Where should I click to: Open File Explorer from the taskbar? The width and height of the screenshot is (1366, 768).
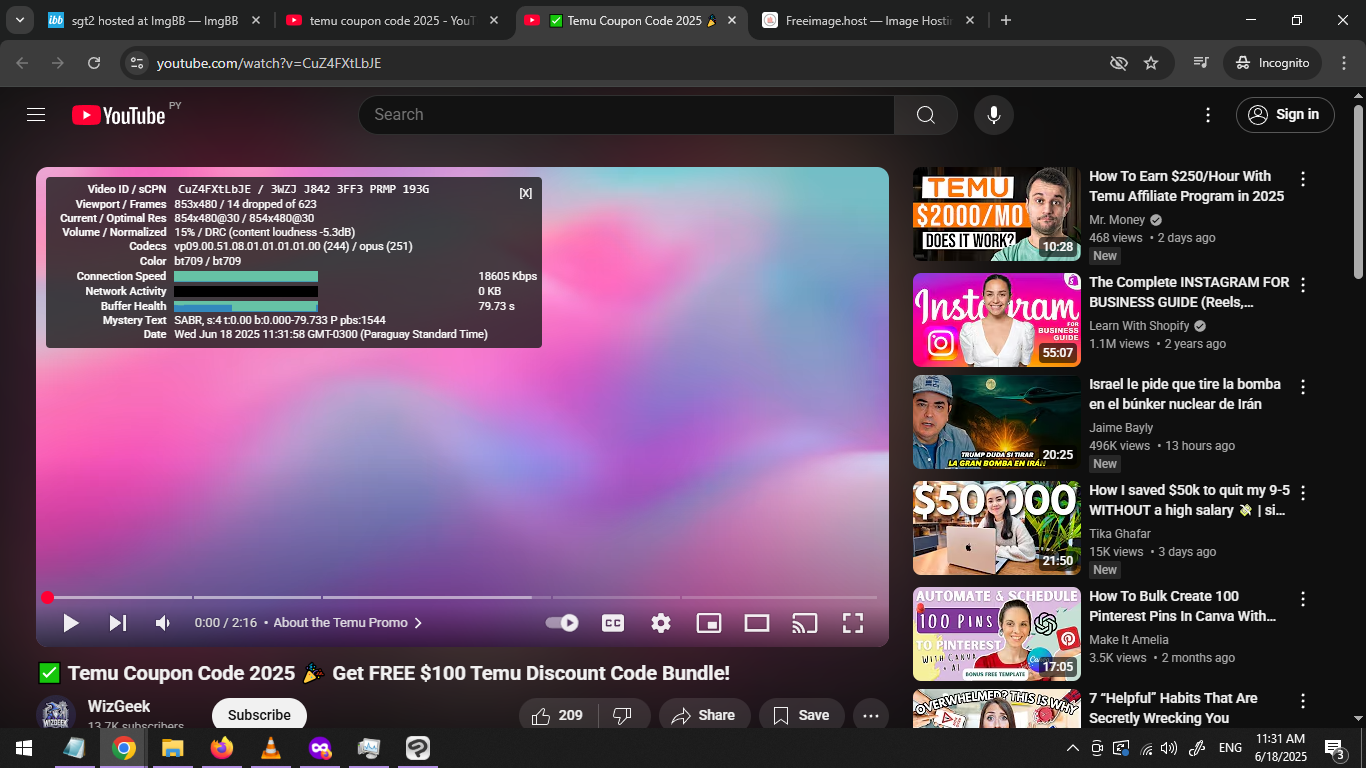click(173, 748)
